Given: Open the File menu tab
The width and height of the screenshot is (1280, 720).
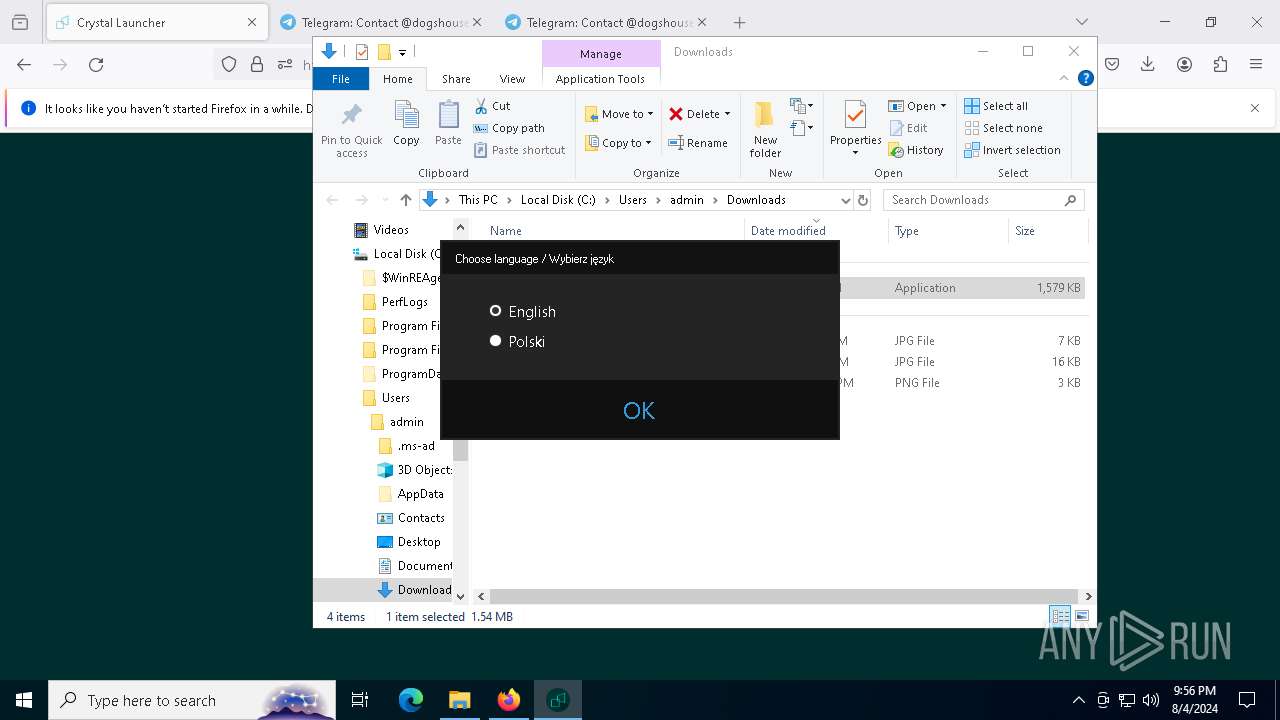Looking at the screenshot, I should (x=341, y=79).
